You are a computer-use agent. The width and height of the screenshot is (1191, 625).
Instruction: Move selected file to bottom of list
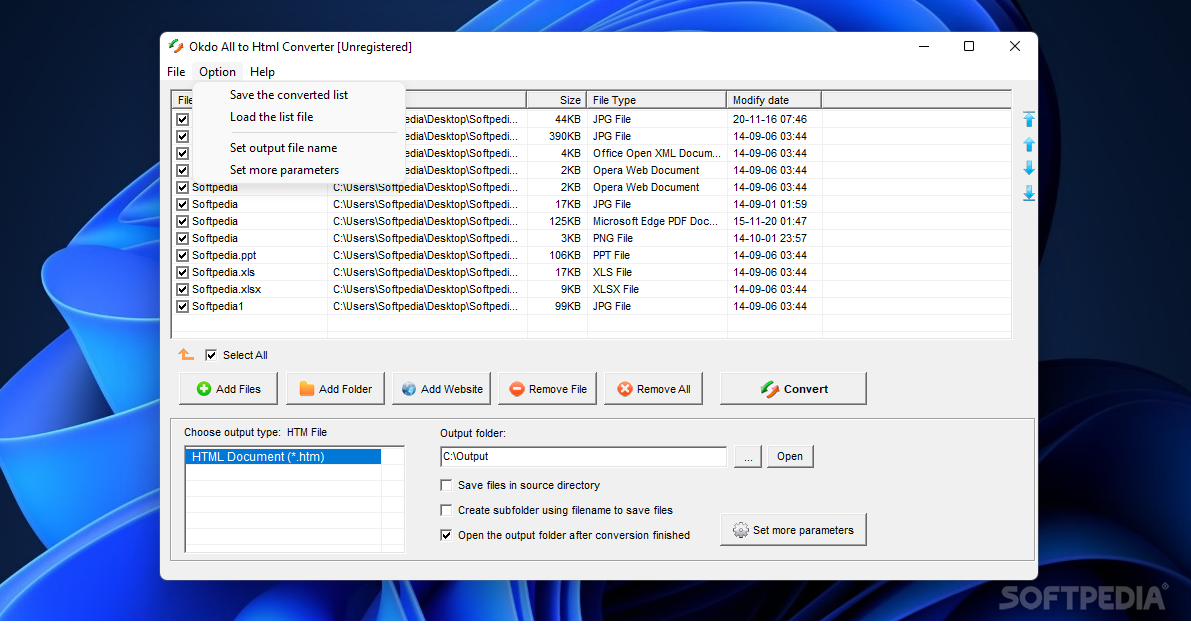tap(1028, 194)
